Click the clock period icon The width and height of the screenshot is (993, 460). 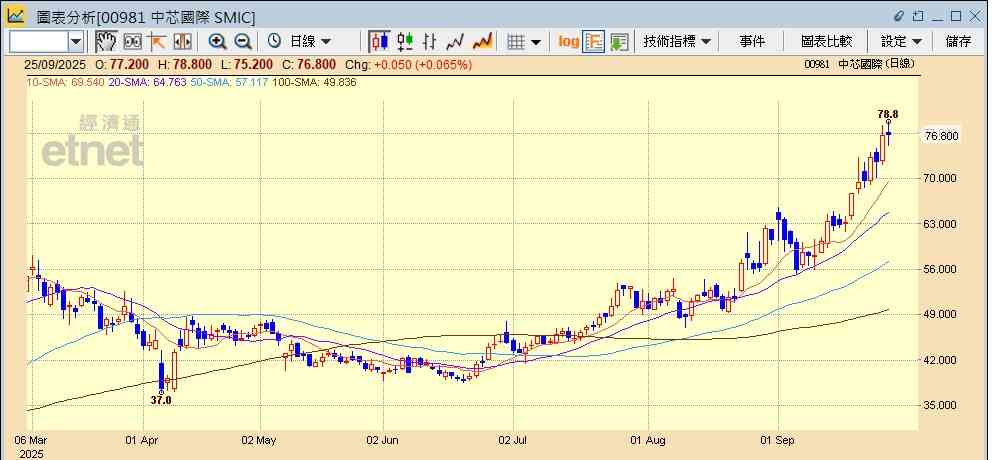coord(274,42)
